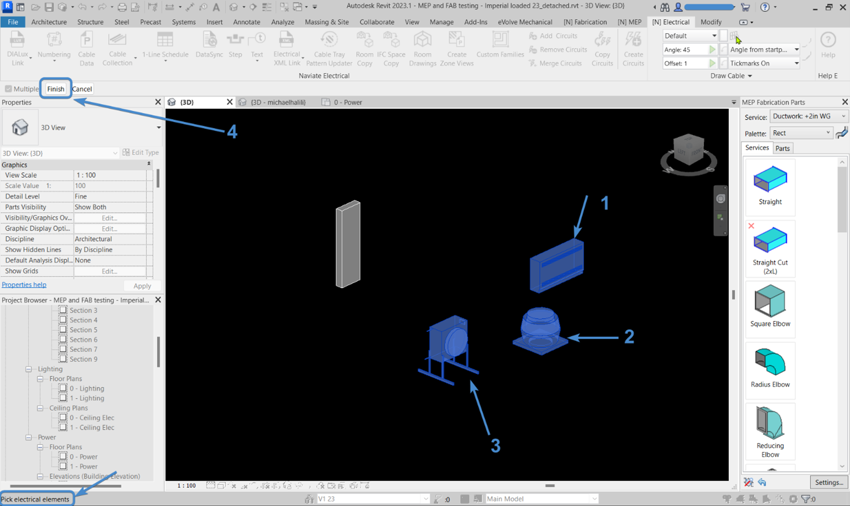
Task: Open the Custom Families tool
Action: point(500,46)
